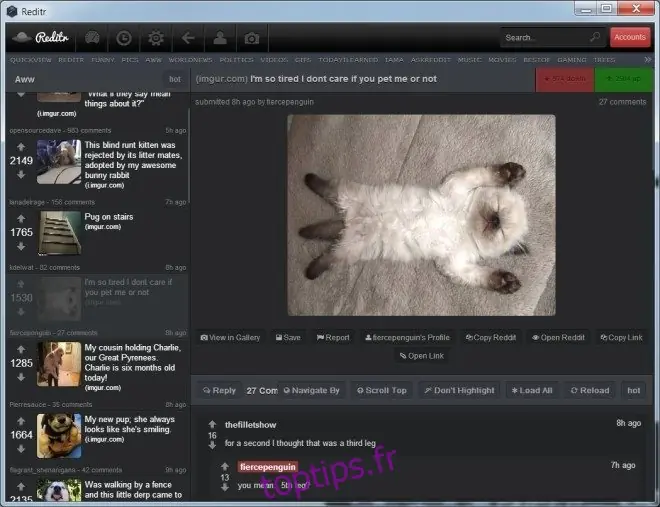Toggle the red down vote button
Viewport: 660px width, 507px height.
coord(565,79)
